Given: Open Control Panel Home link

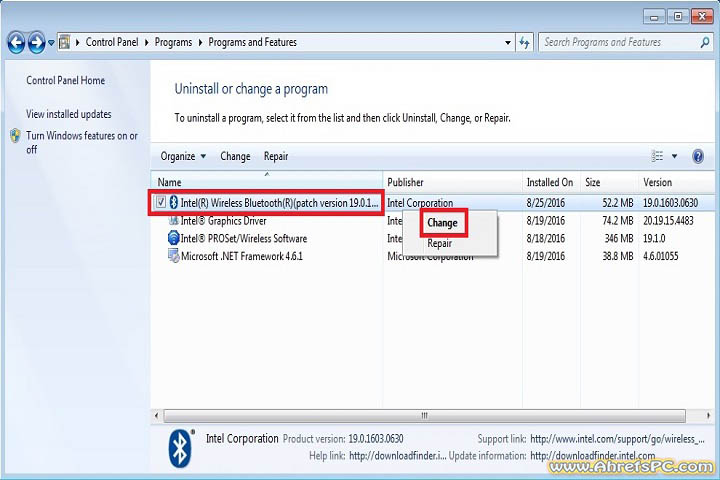Looking at the screenshot, I should pos(65,80).
